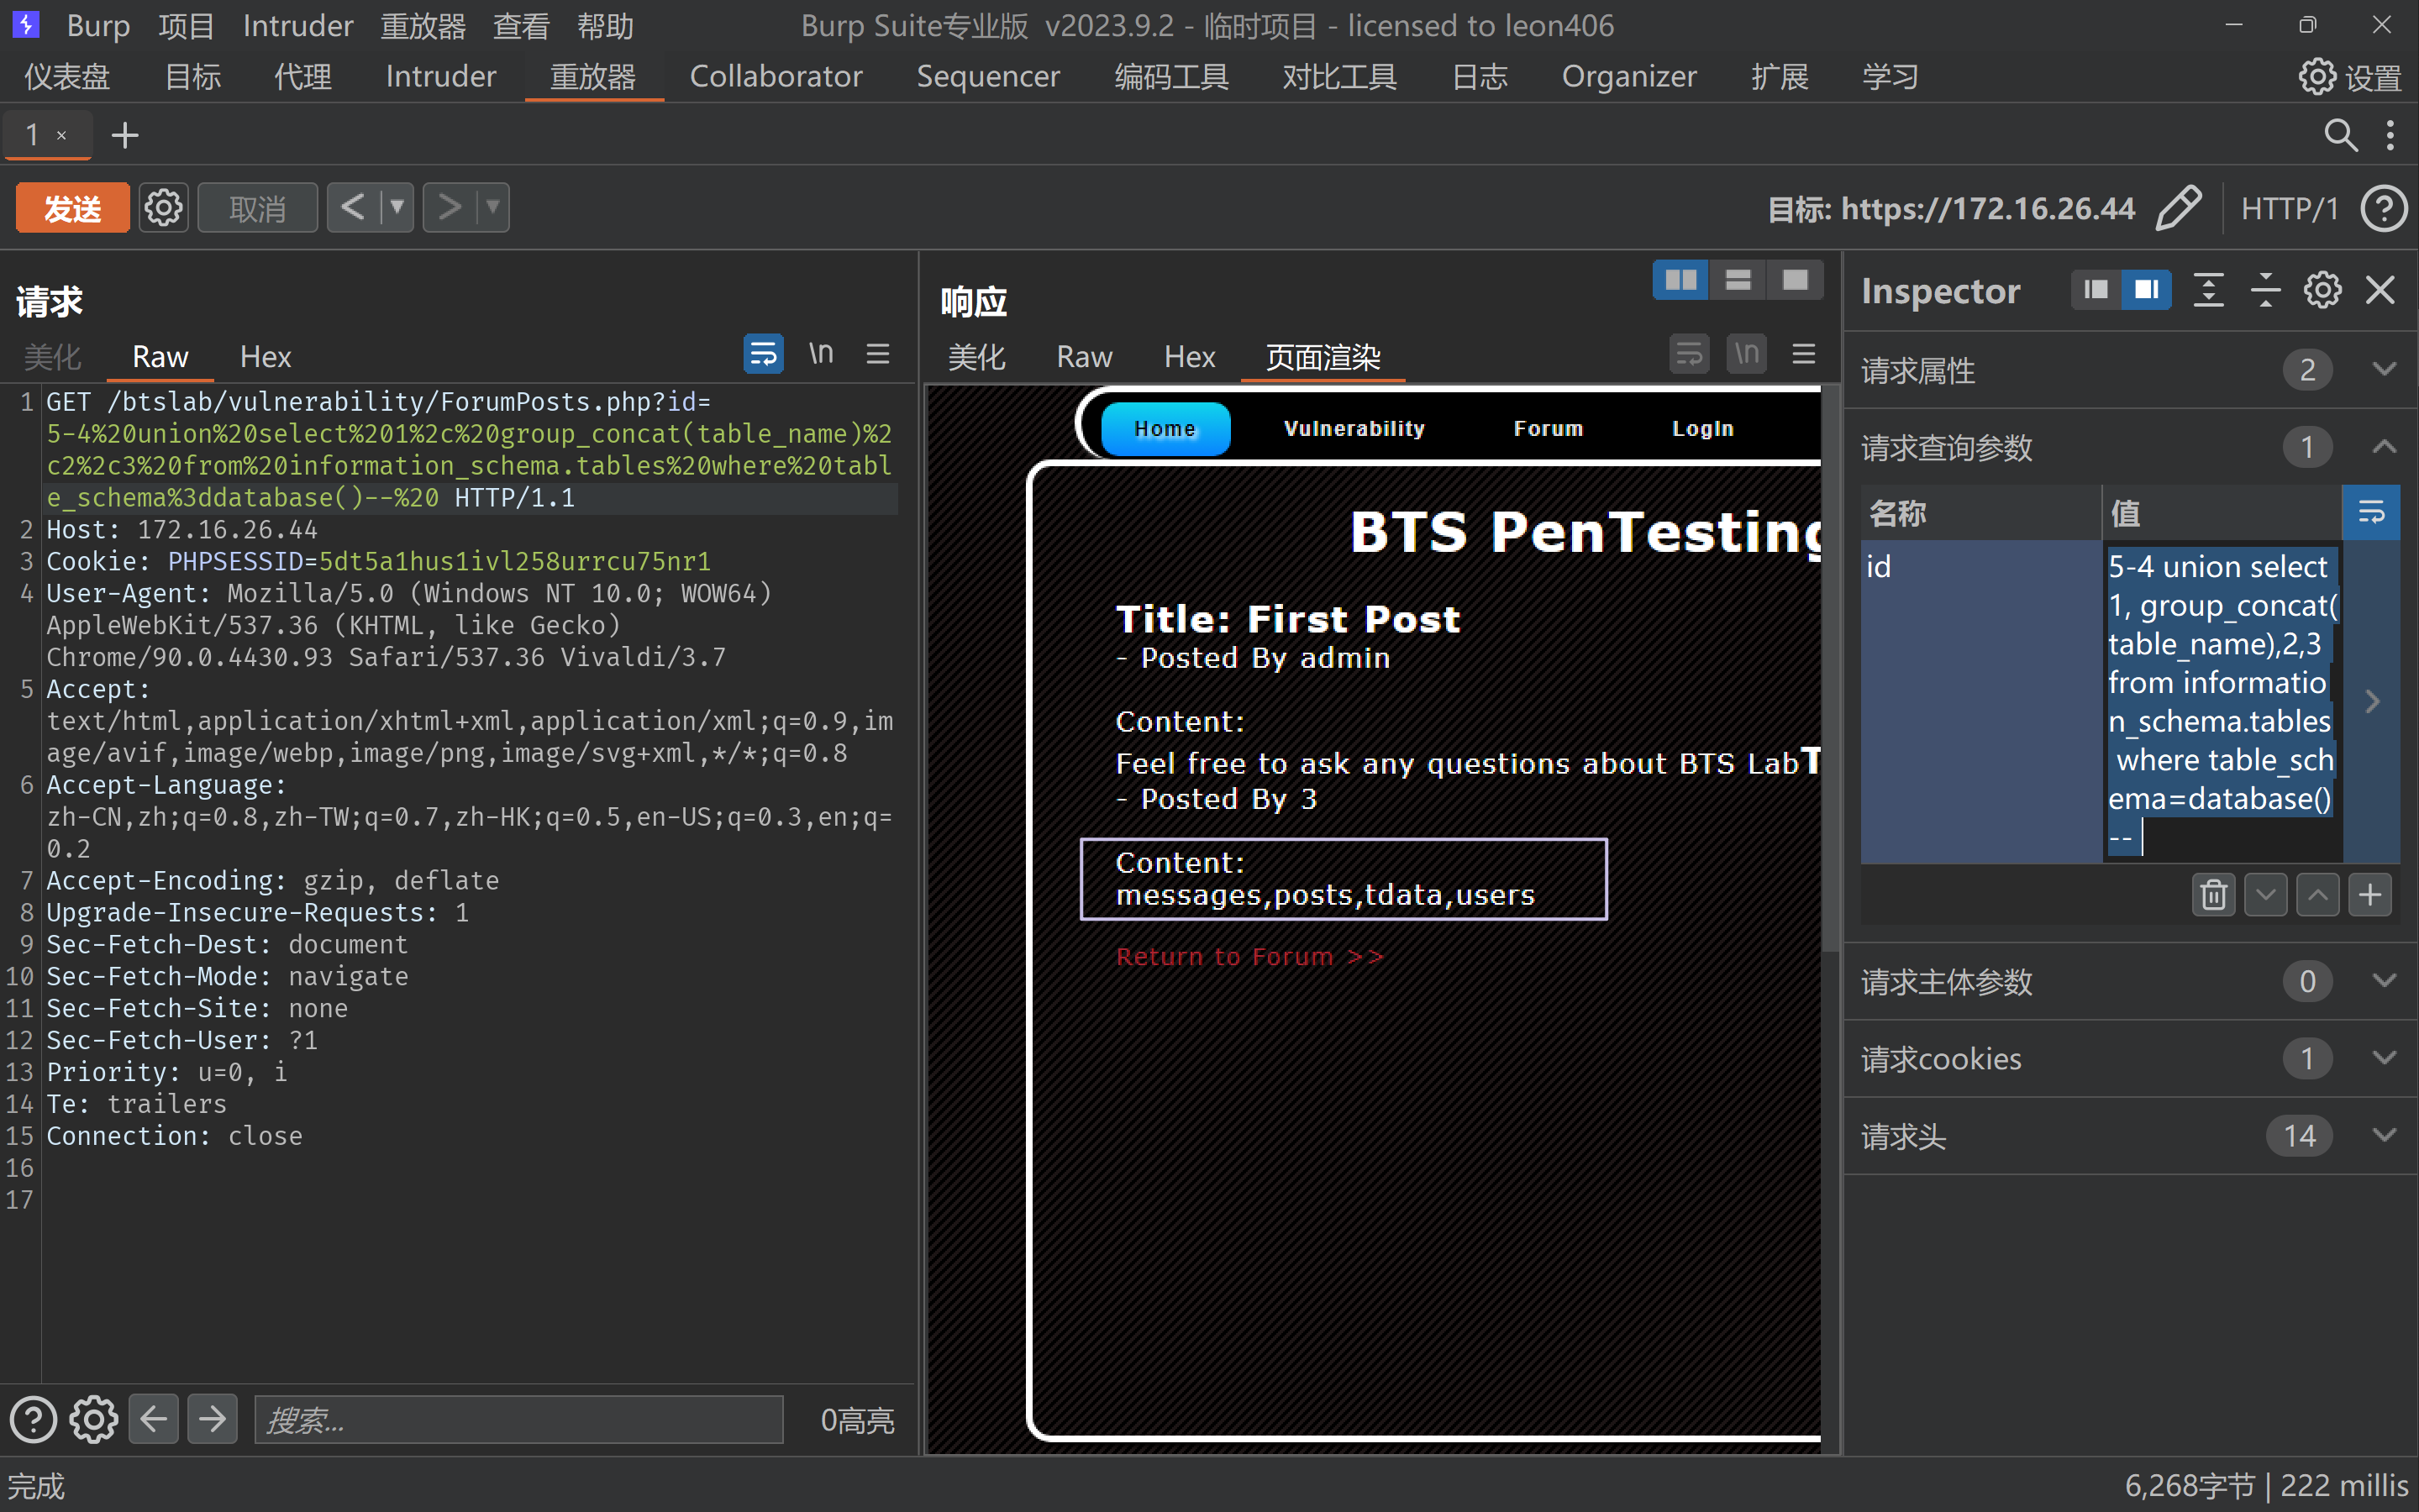Image resolution: width=2419 pixels, height=1512 pixels.
Task: Switch request view to Hex tab
Action: coord(265,357)
